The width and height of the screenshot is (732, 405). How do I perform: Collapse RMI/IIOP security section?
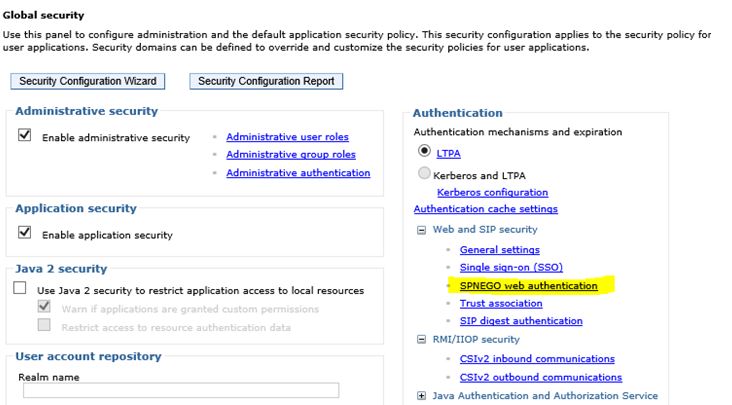click(x=422, y=339)
